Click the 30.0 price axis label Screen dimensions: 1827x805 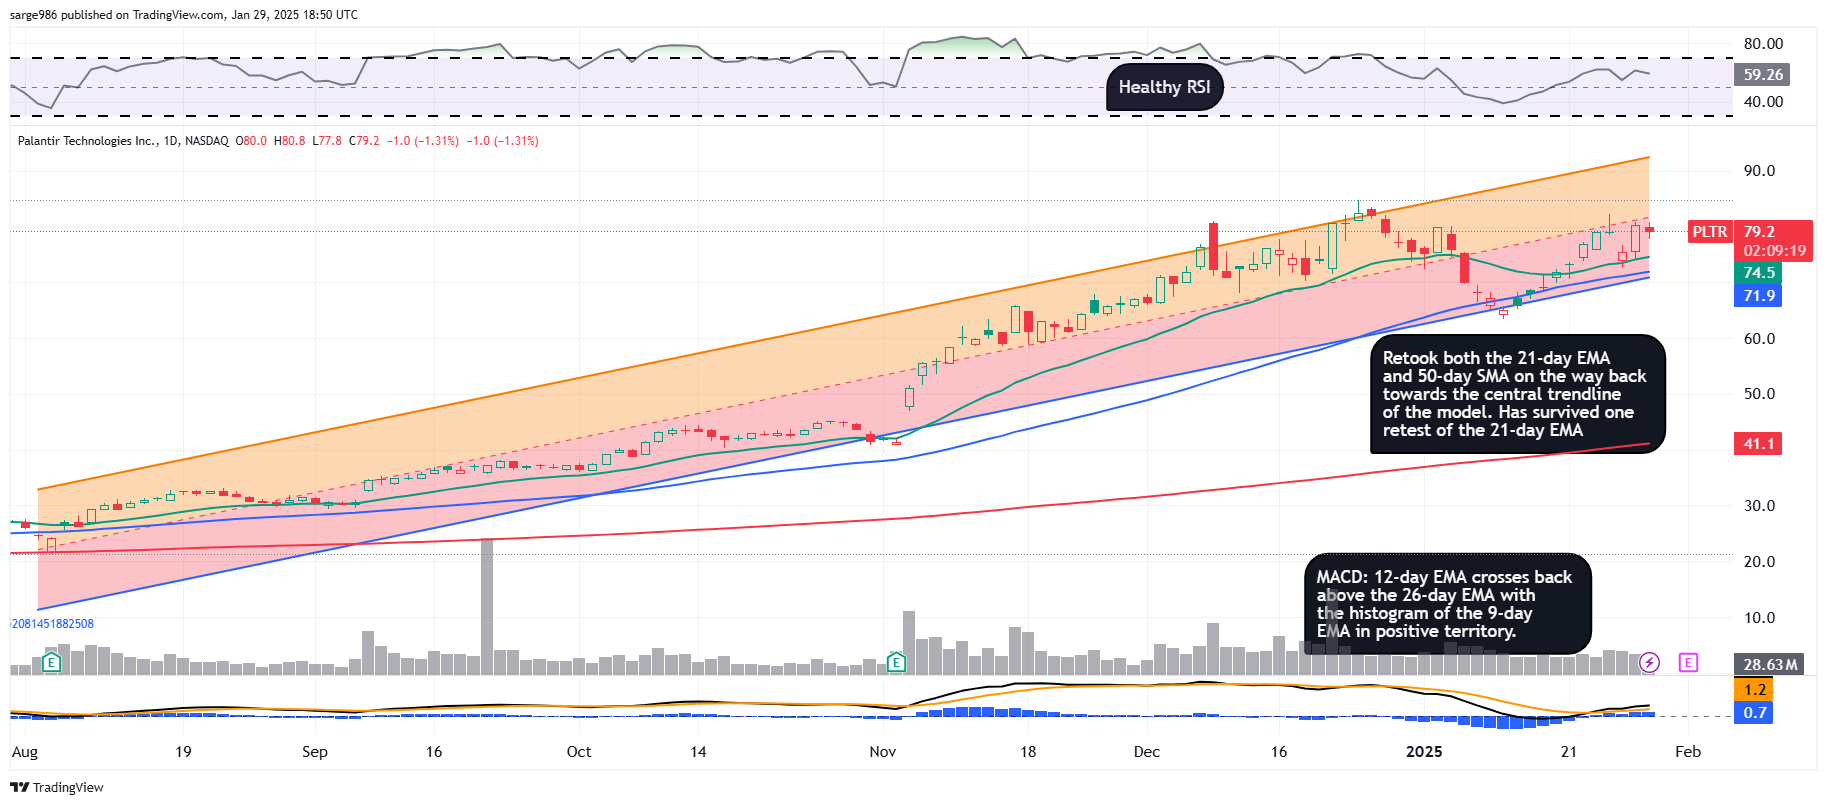tap(1760, 506)
